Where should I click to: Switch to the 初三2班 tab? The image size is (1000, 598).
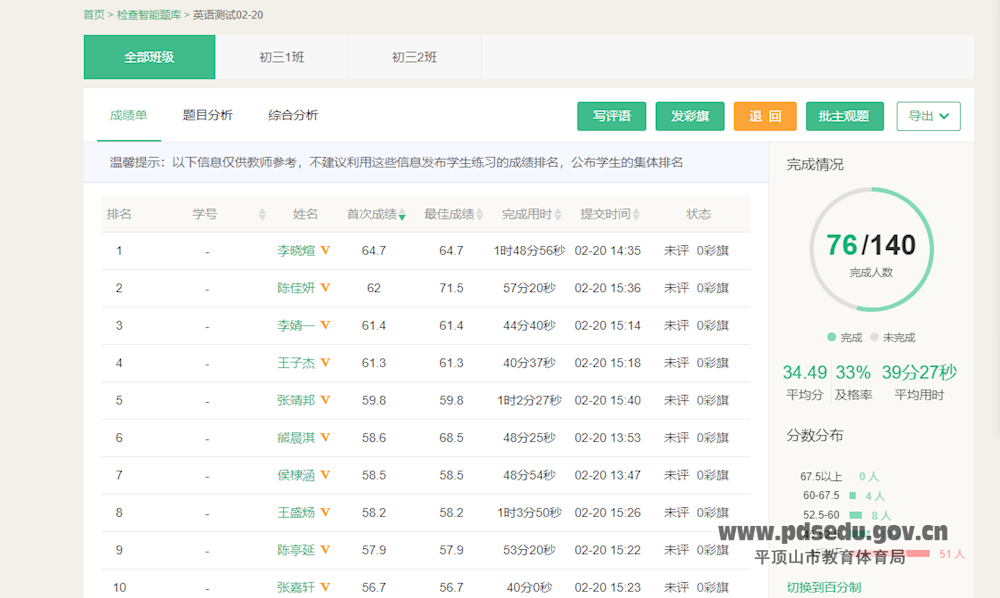pos(415,57)
